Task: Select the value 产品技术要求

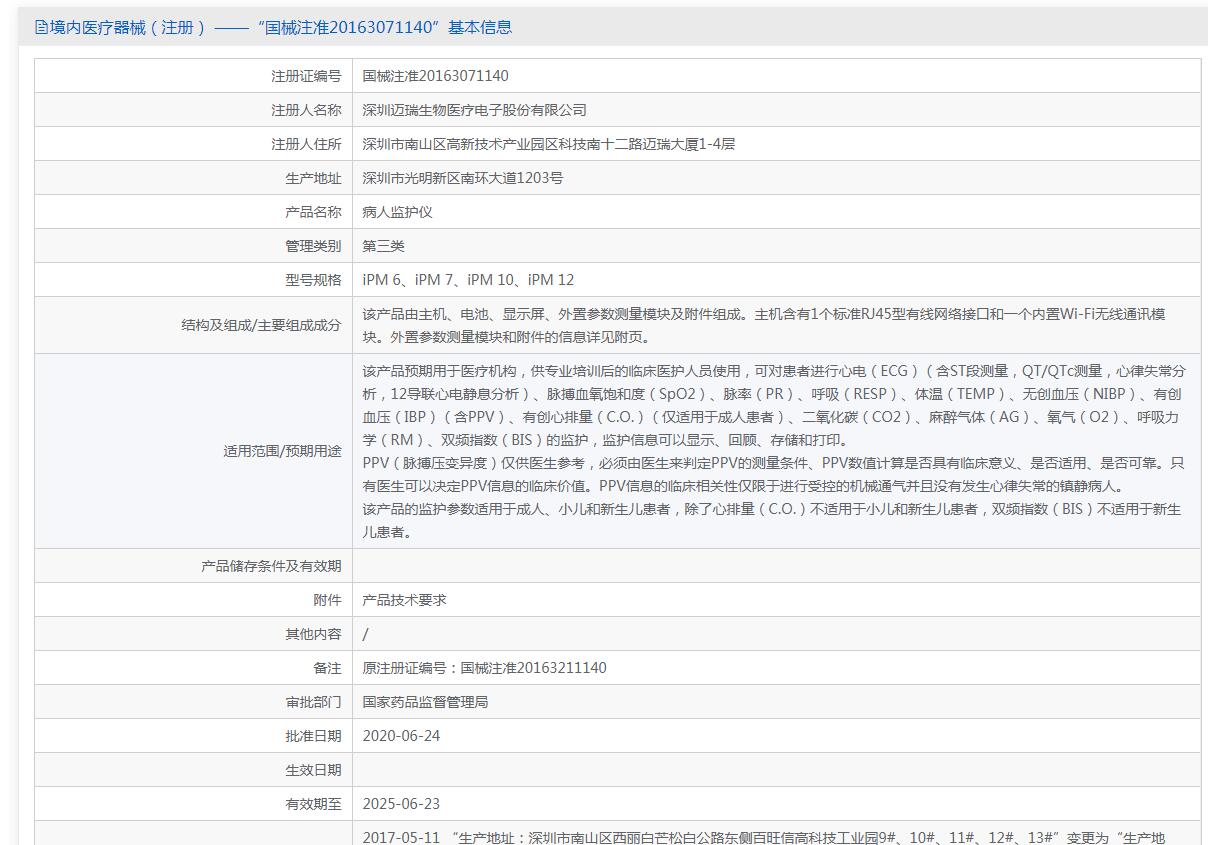Action: [x=404, y=600]
